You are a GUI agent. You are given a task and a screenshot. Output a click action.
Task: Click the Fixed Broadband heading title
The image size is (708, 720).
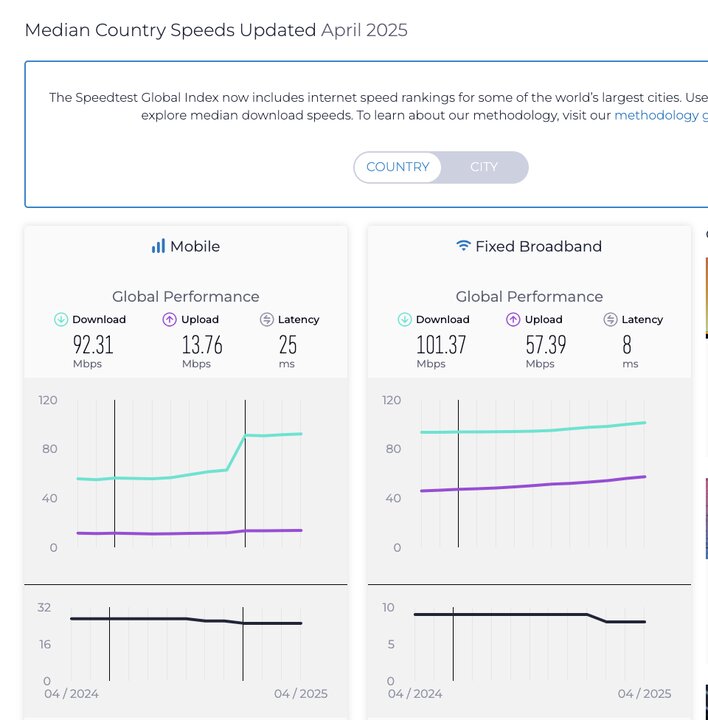point(538,246)
